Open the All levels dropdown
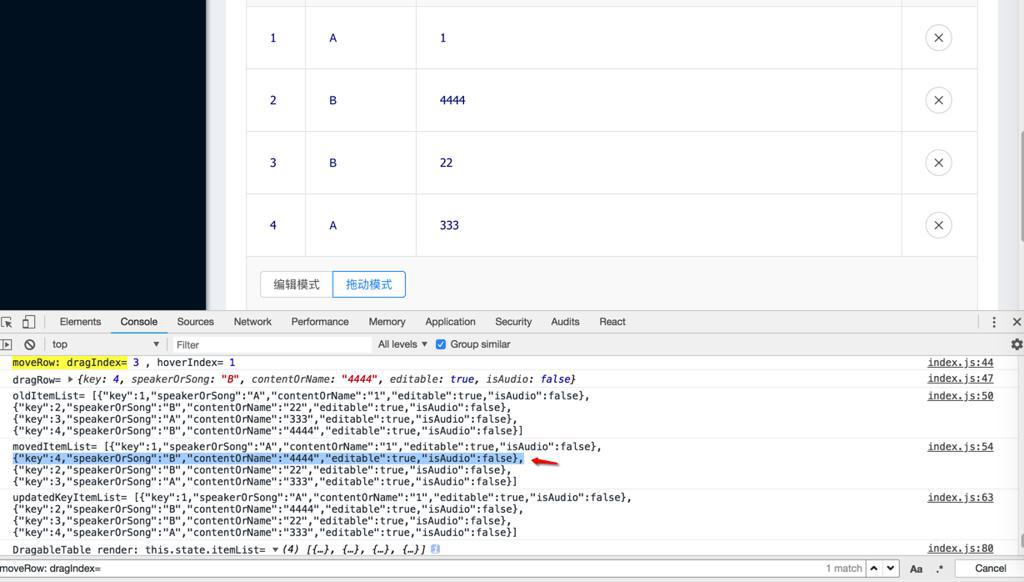 pyautogui.click(x=402, y=344)
